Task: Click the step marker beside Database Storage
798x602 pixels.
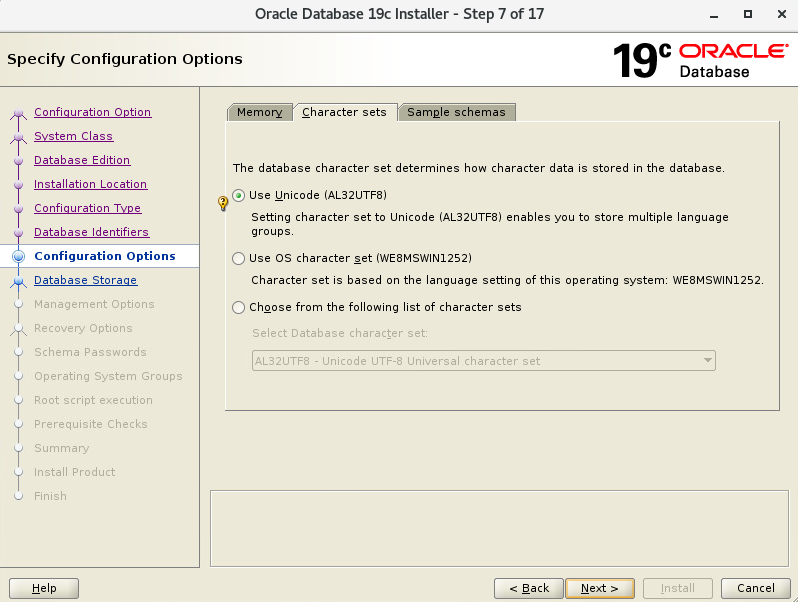Action: point(18,280)
